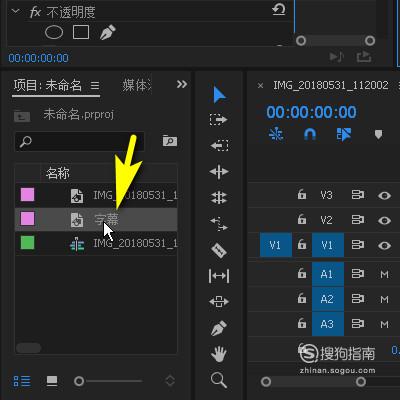The image size is (400, 400).
Task: Toggle V1 track targeting
Action: tap(328, 245)
